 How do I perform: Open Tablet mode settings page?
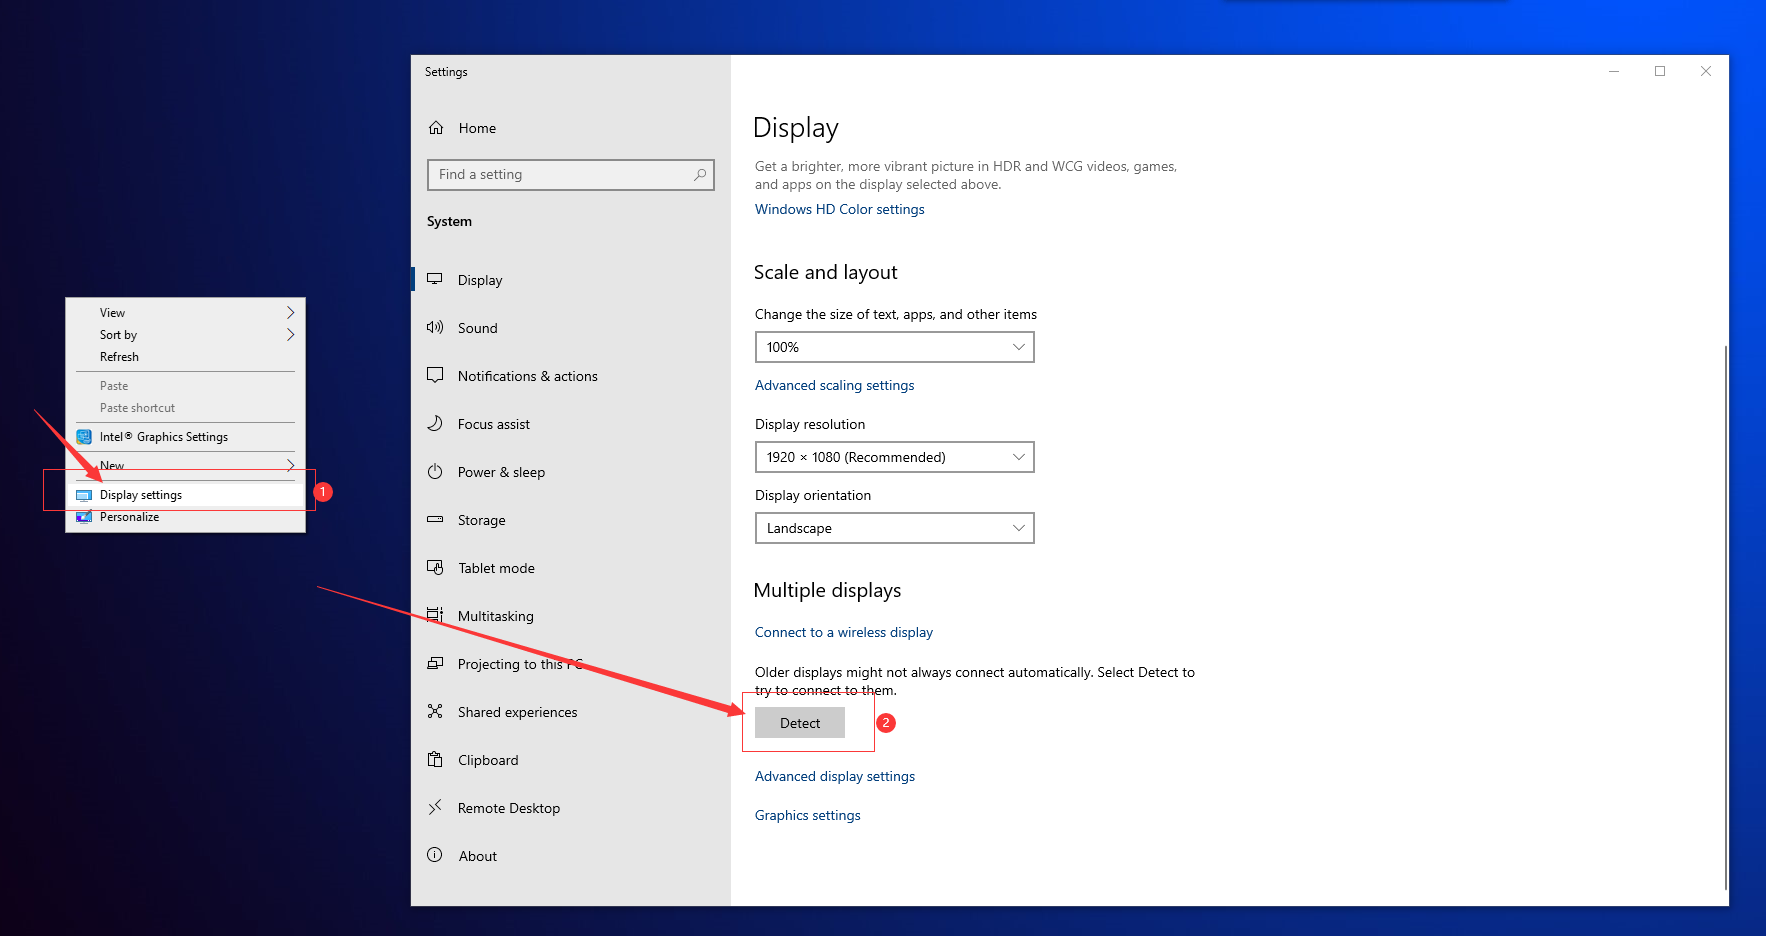coord(571,568)
